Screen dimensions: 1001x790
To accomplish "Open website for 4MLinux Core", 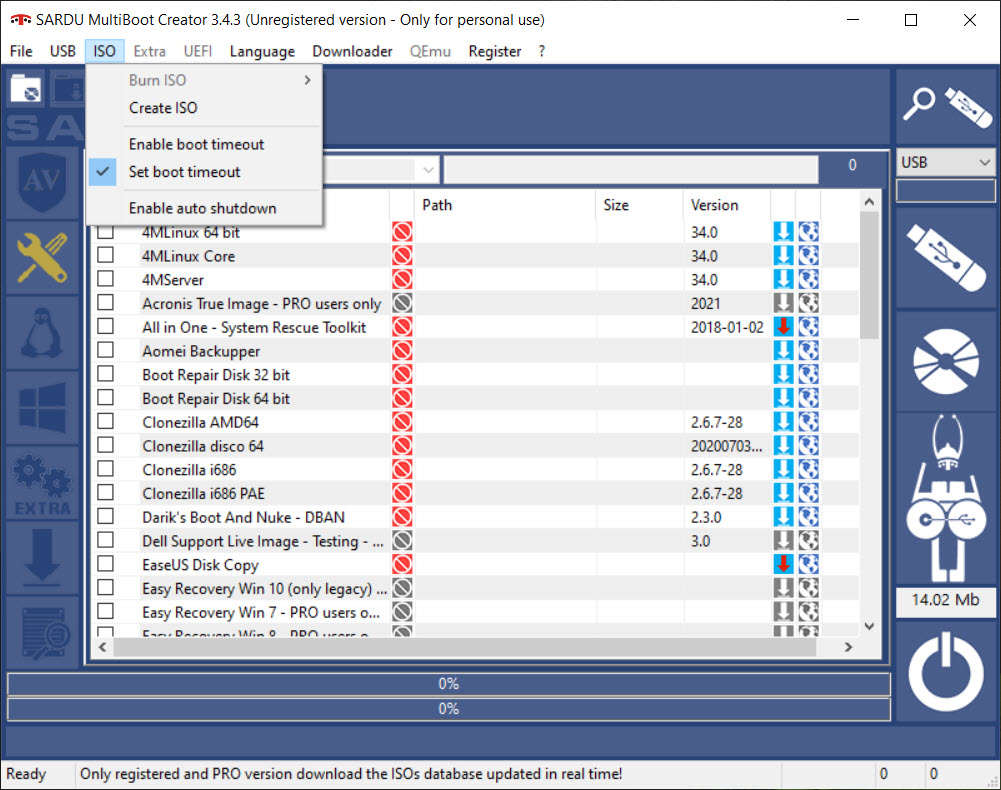I will 808,255.
